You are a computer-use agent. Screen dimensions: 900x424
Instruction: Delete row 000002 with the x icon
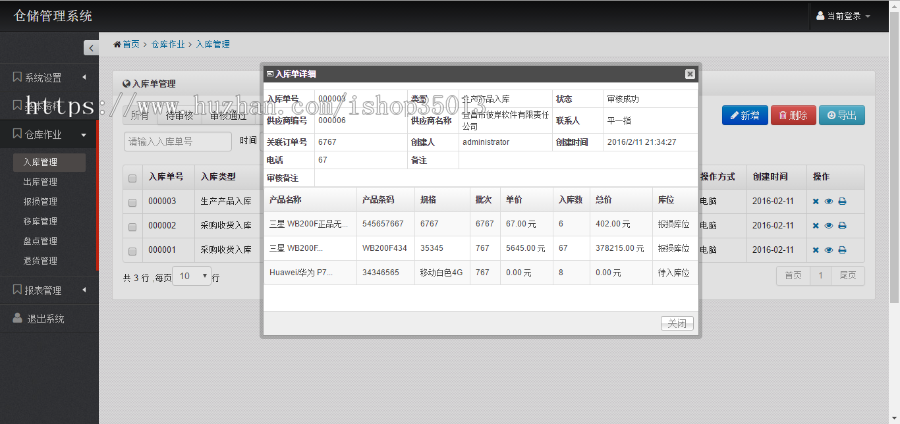816,225
